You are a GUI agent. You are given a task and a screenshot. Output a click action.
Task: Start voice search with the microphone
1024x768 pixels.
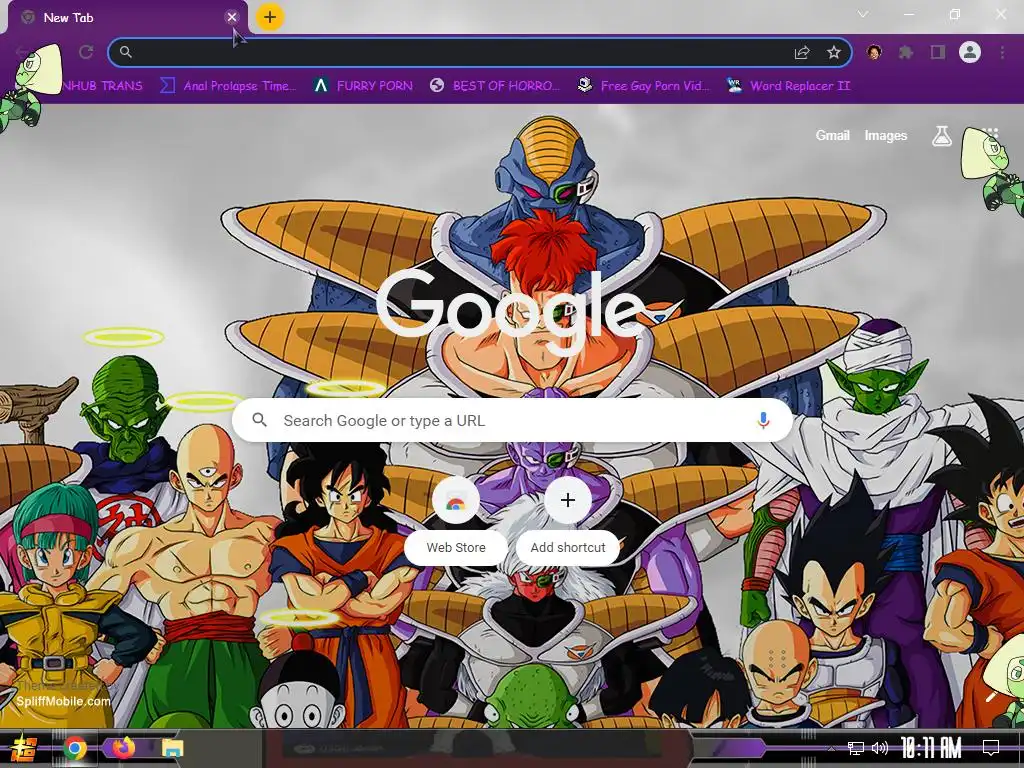click(x=763, y=420)
